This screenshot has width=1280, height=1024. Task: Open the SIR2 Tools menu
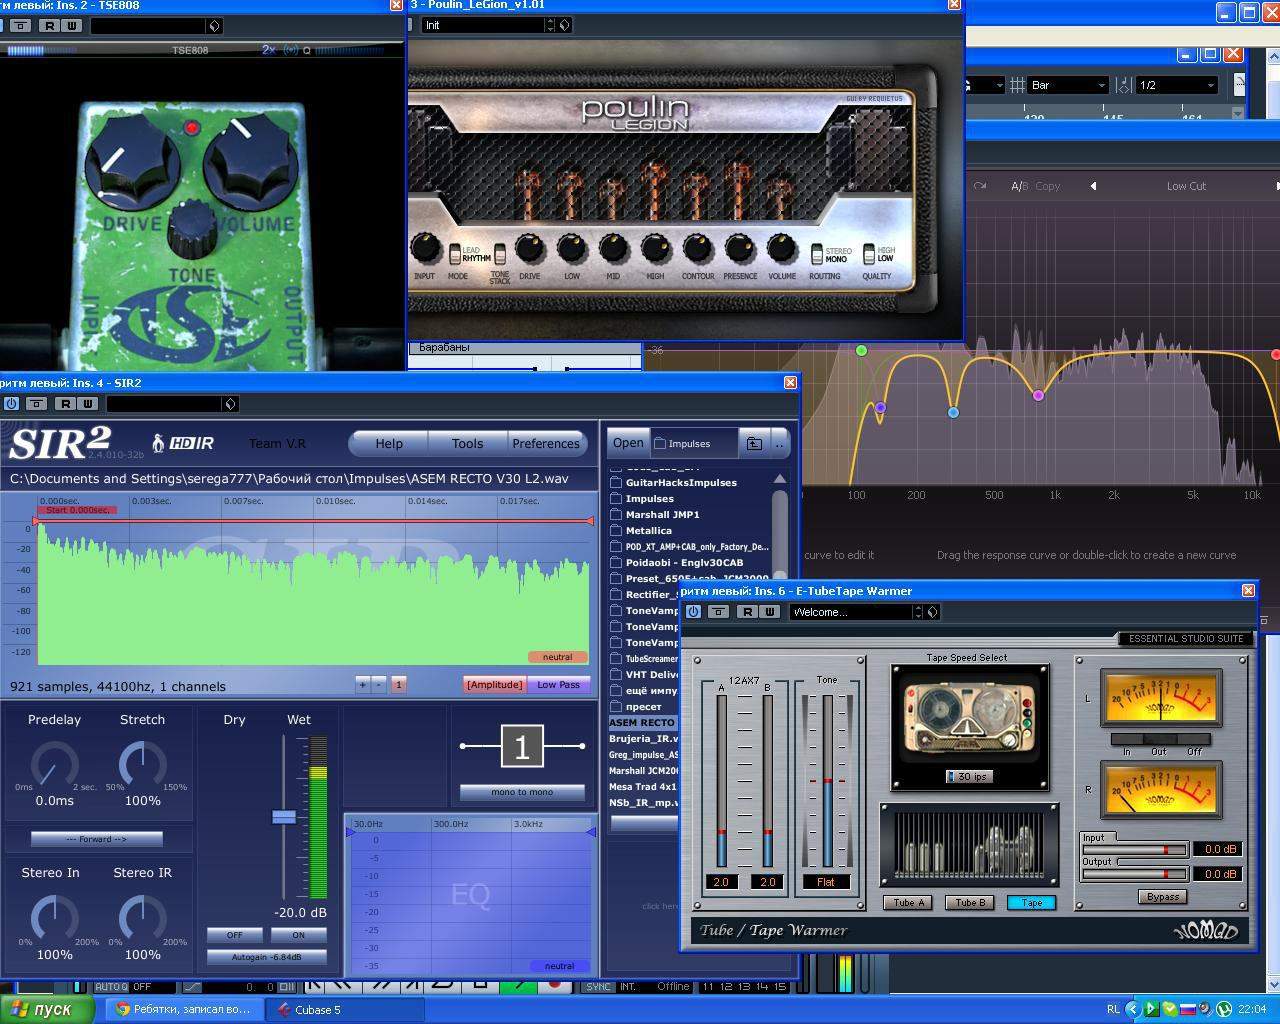click(467, 444)
